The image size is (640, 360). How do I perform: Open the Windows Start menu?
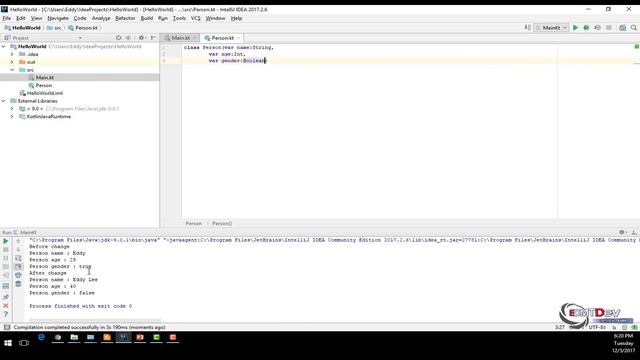8,343
